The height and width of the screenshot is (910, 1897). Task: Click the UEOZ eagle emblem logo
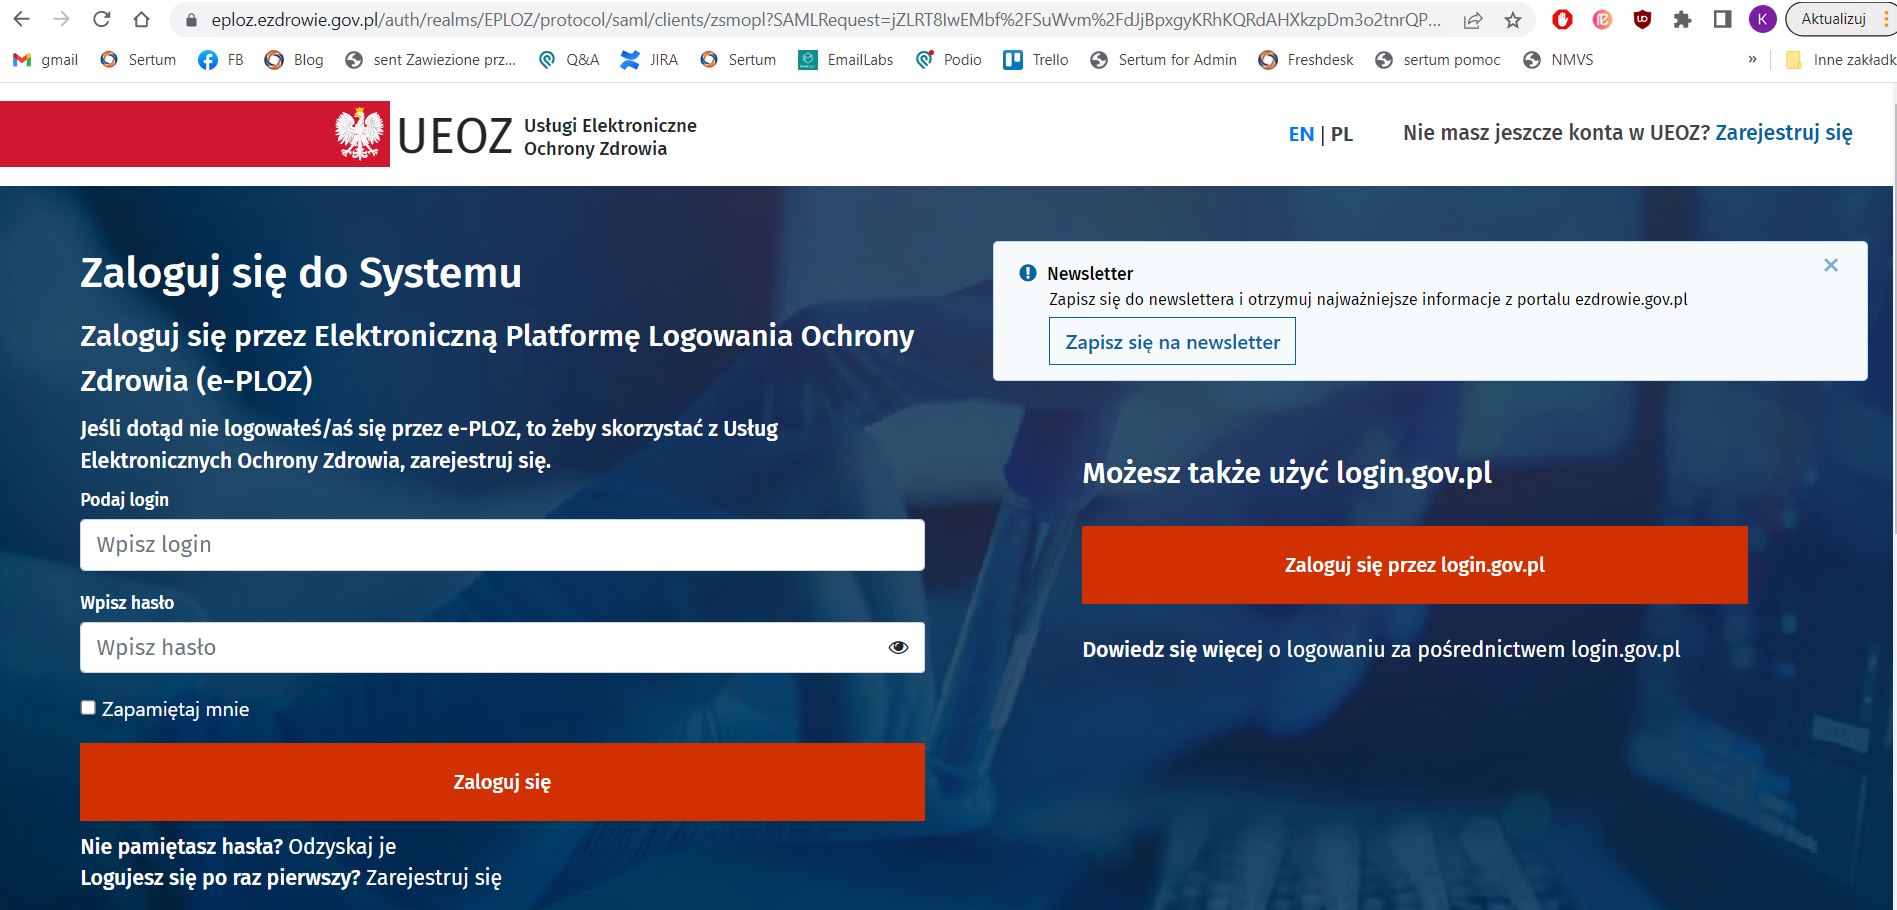coord(359,134)
